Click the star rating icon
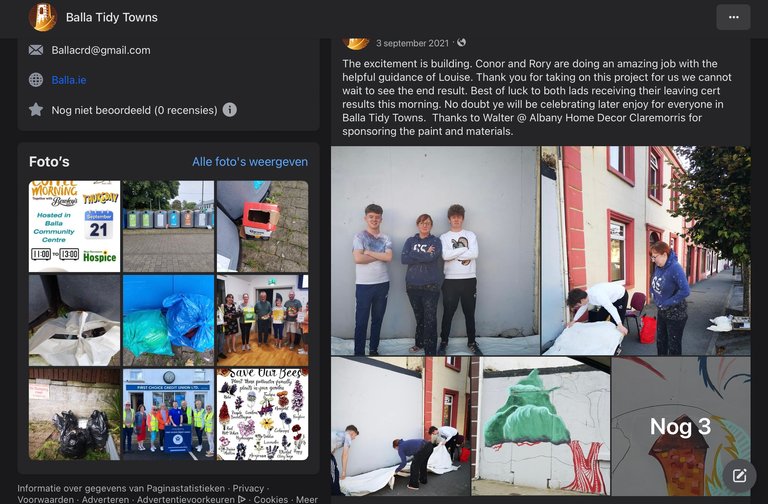The height and width of the screenshot is (504, 768). (x=36, y=109)
